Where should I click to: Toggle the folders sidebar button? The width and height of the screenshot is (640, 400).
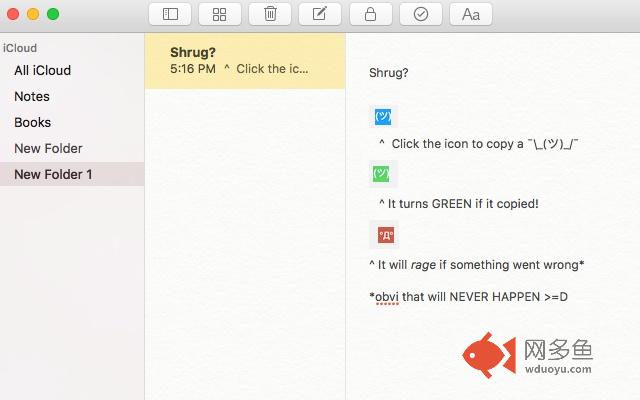[170, 14]
